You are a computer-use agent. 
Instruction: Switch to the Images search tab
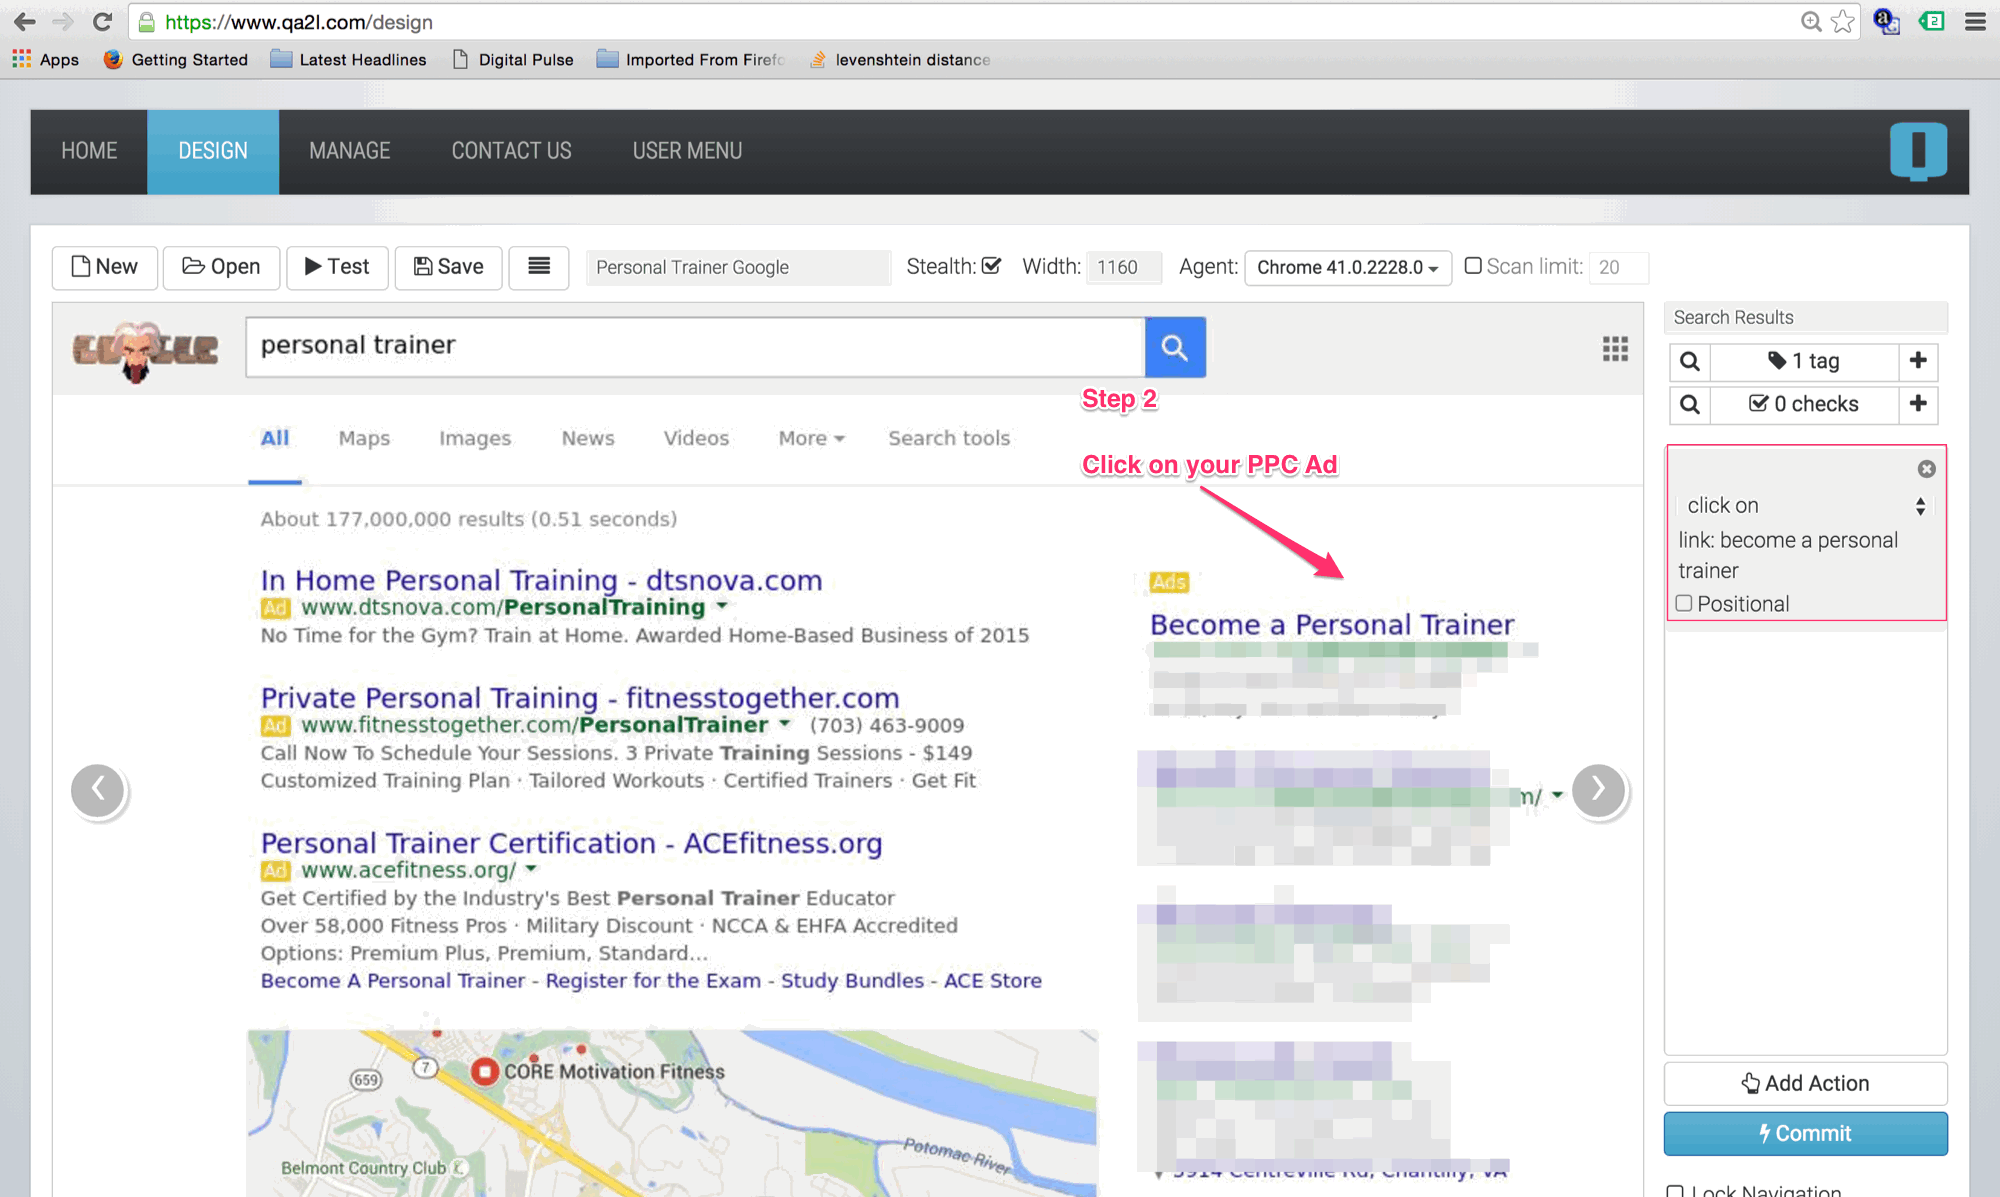475,438
